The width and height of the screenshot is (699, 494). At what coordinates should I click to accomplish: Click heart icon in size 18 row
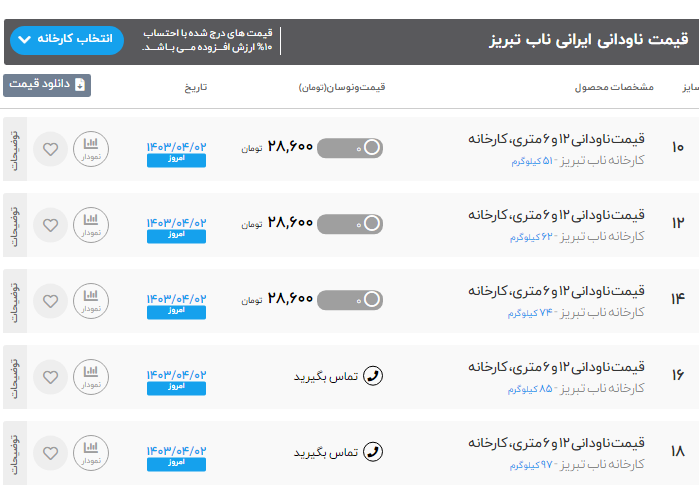click(50, 452)
